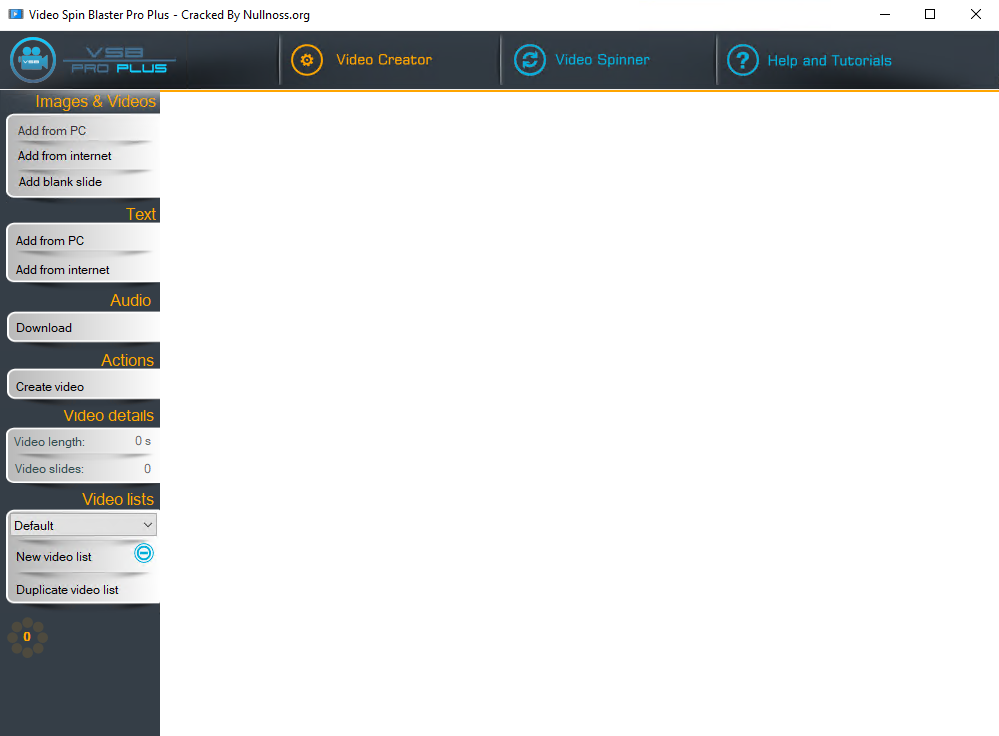Click the Actions section header
The height and width of the screenshot is (736, 999).
[127, 360]
